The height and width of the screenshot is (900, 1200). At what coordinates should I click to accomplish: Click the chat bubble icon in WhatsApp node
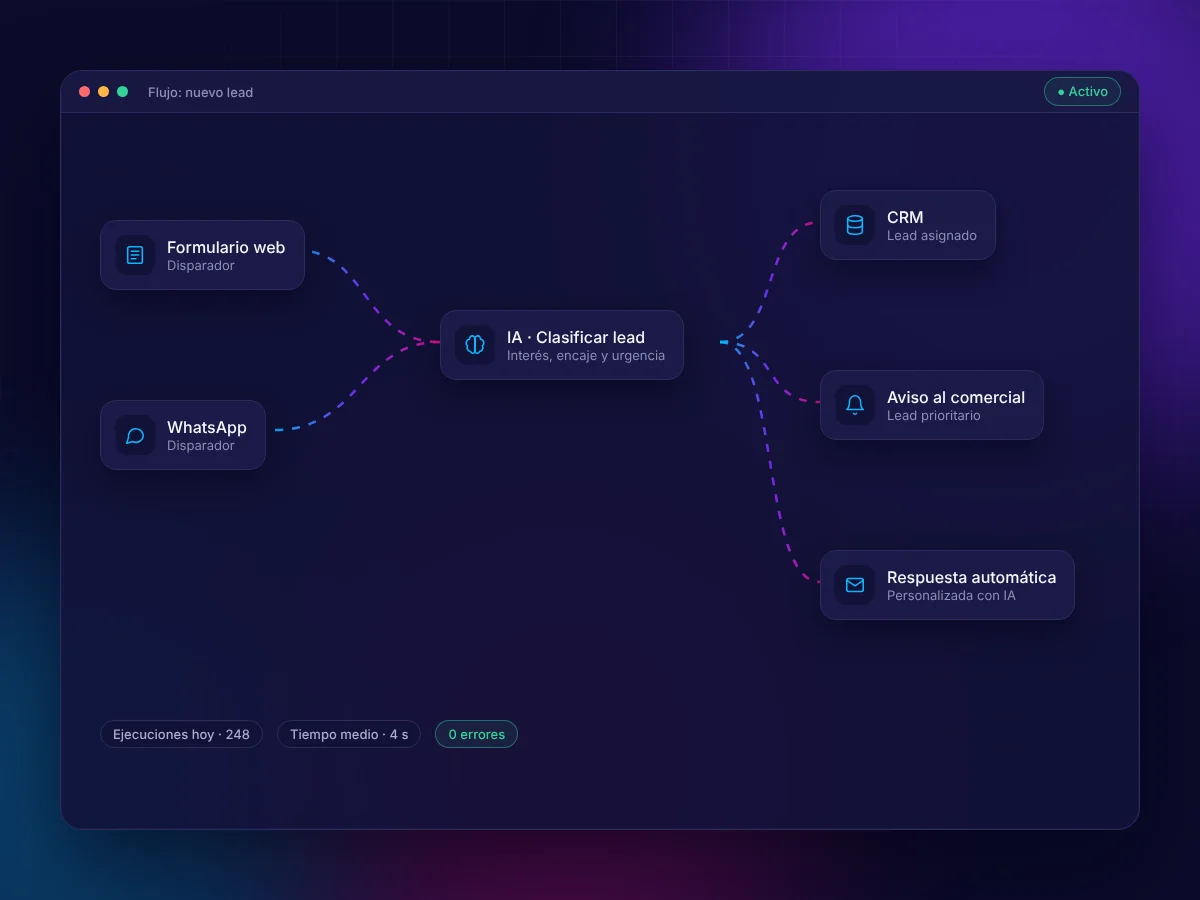coord(135,435)
